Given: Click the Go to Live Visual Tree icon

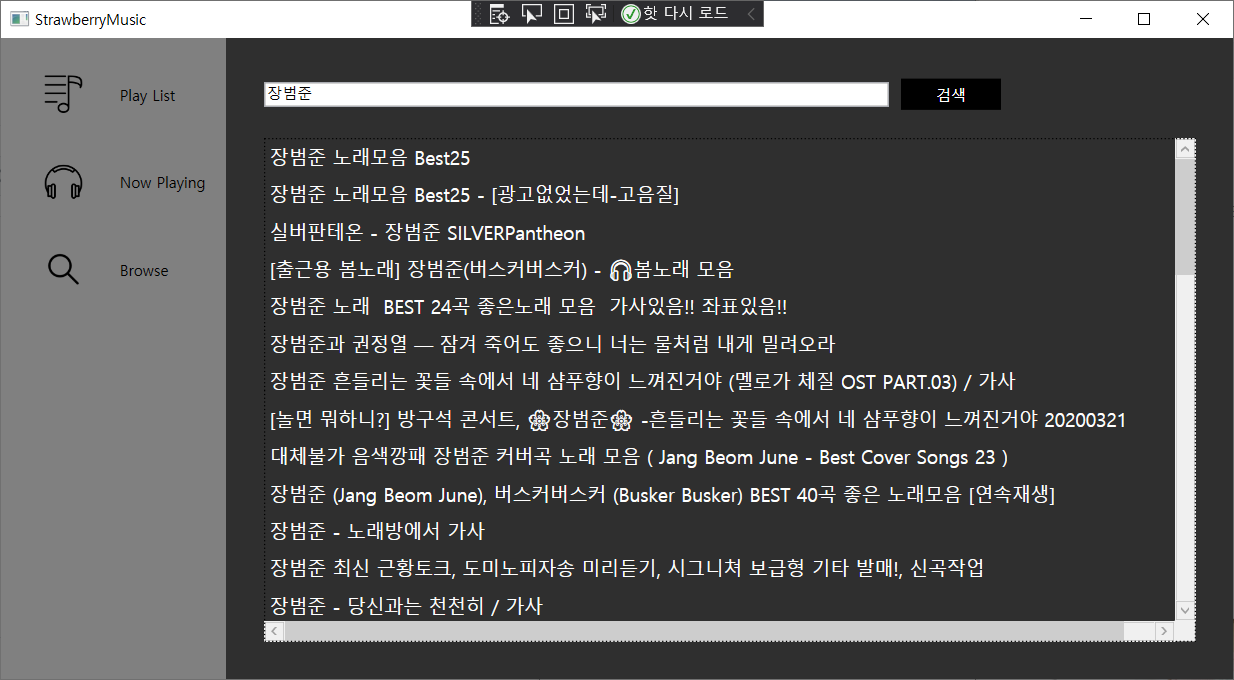Looking at the screenshot, I should (498, 13).
